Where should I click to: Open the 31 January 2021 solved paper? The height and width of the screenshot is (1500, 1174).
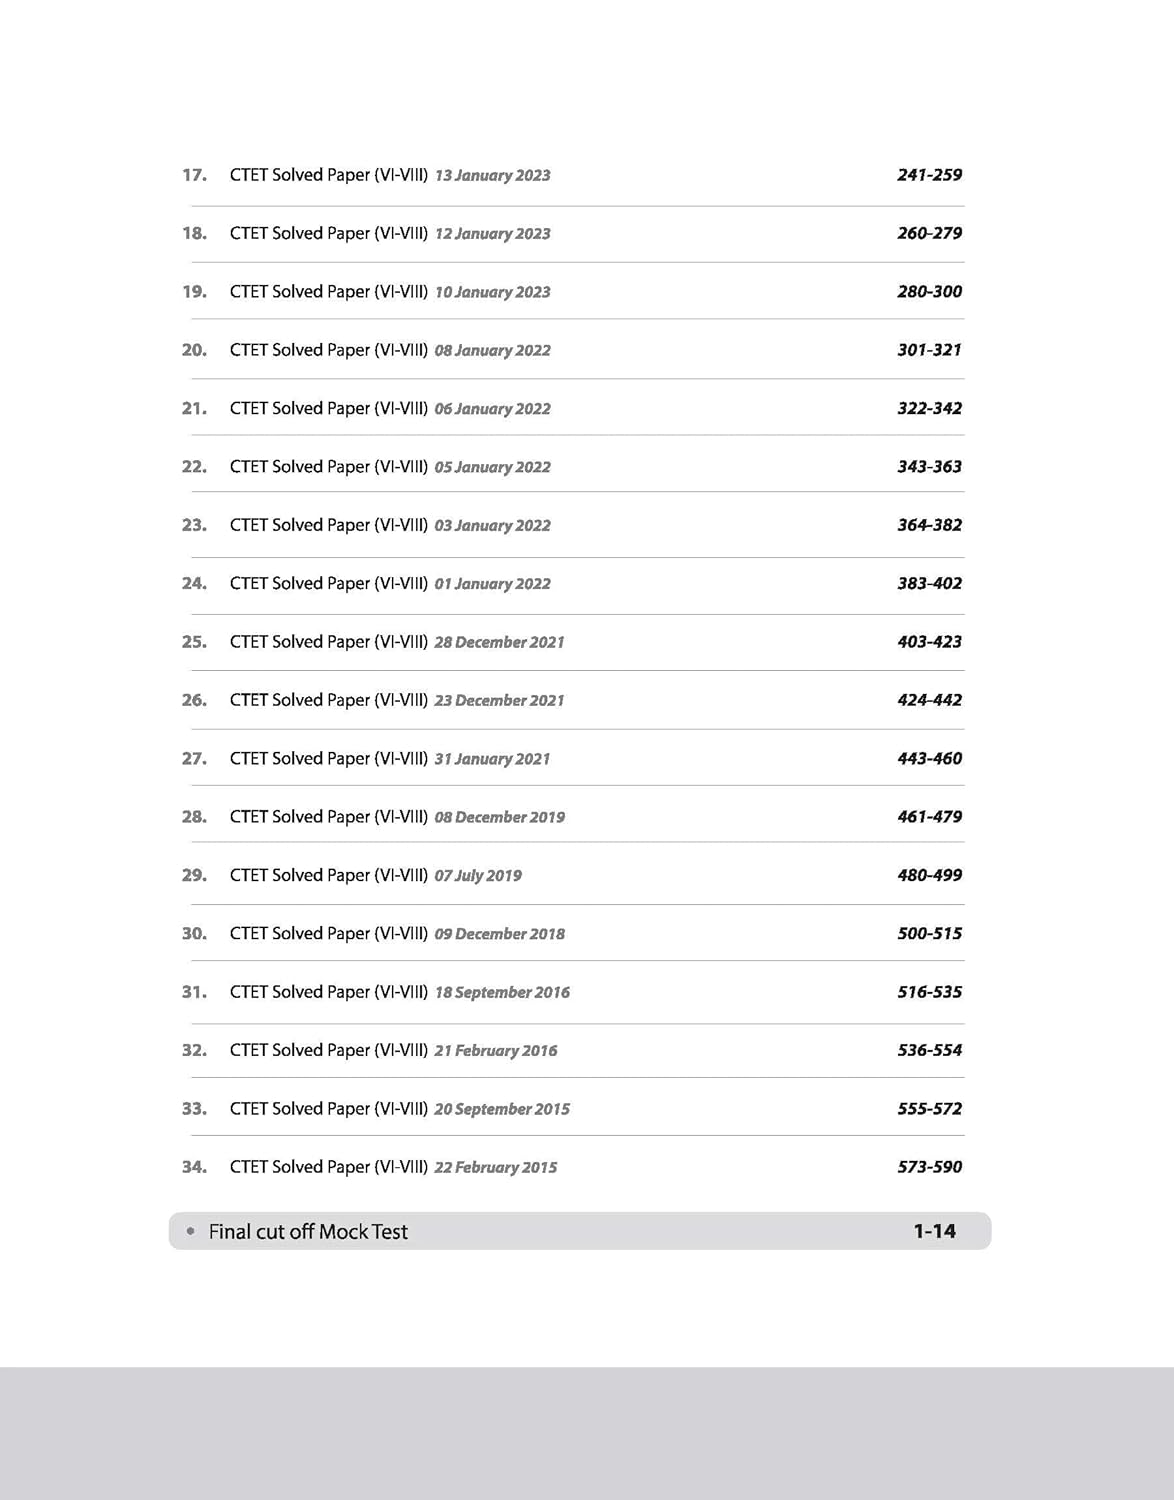pyautogui.click(x=390, y=759)
